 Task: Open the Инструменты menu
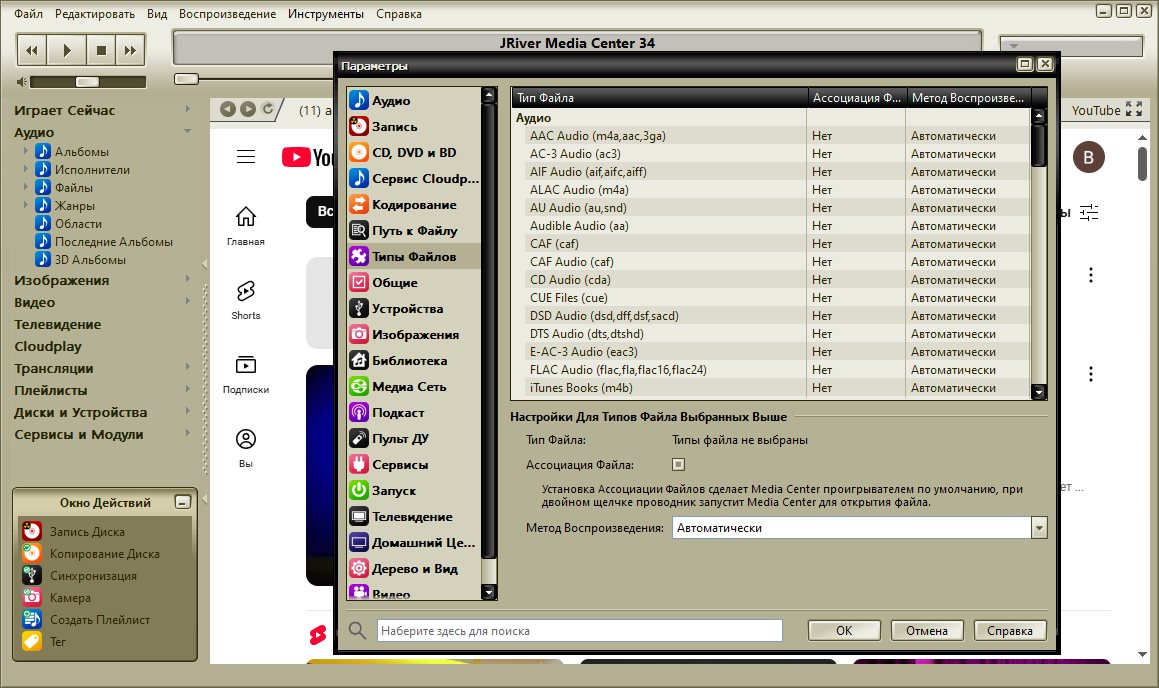pyautogui.click(x=325, y=14)
